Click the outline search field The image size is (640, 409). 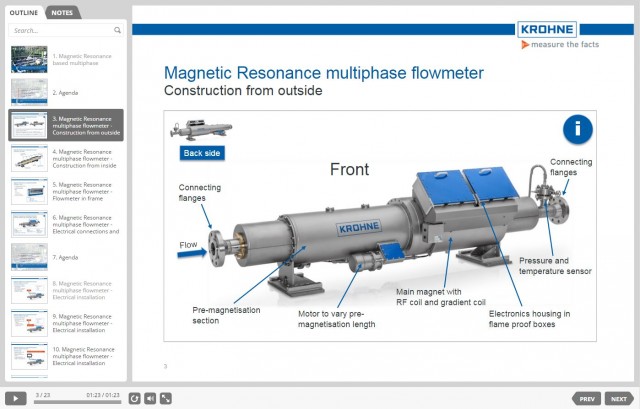pyautogui.click(x=60, y=30)
